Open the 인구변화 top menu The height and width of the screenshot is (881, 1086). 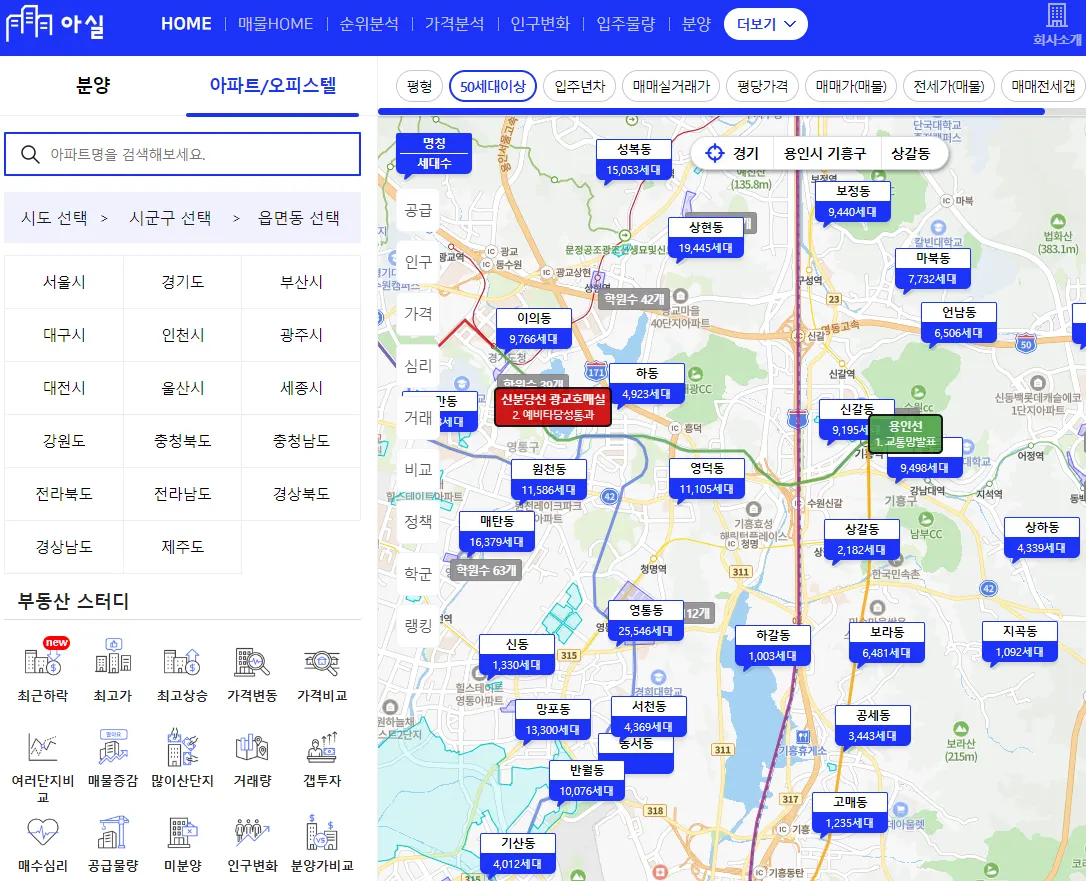pos(540,24)
